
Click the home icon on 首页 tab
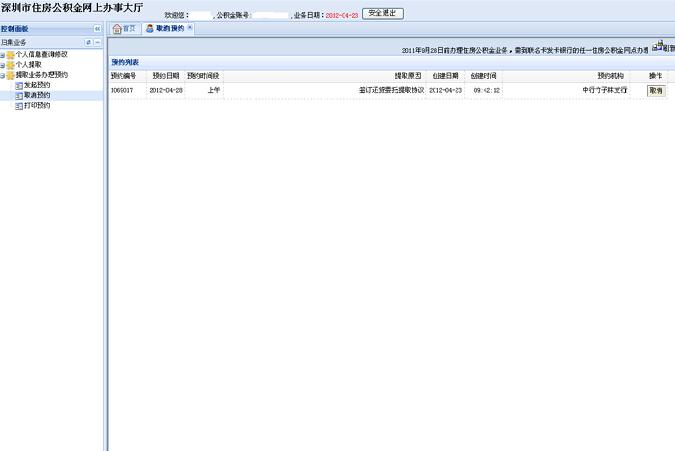click(x=116, y=29)
